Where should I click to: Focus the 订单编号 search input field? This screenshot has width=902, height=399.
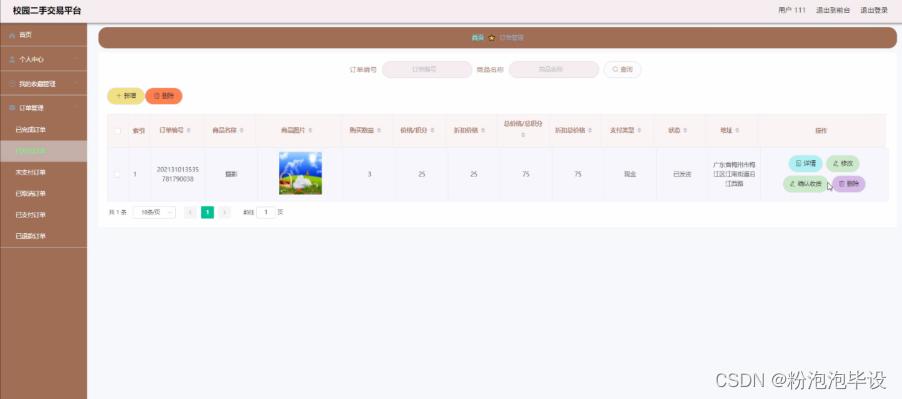point(427,70)
